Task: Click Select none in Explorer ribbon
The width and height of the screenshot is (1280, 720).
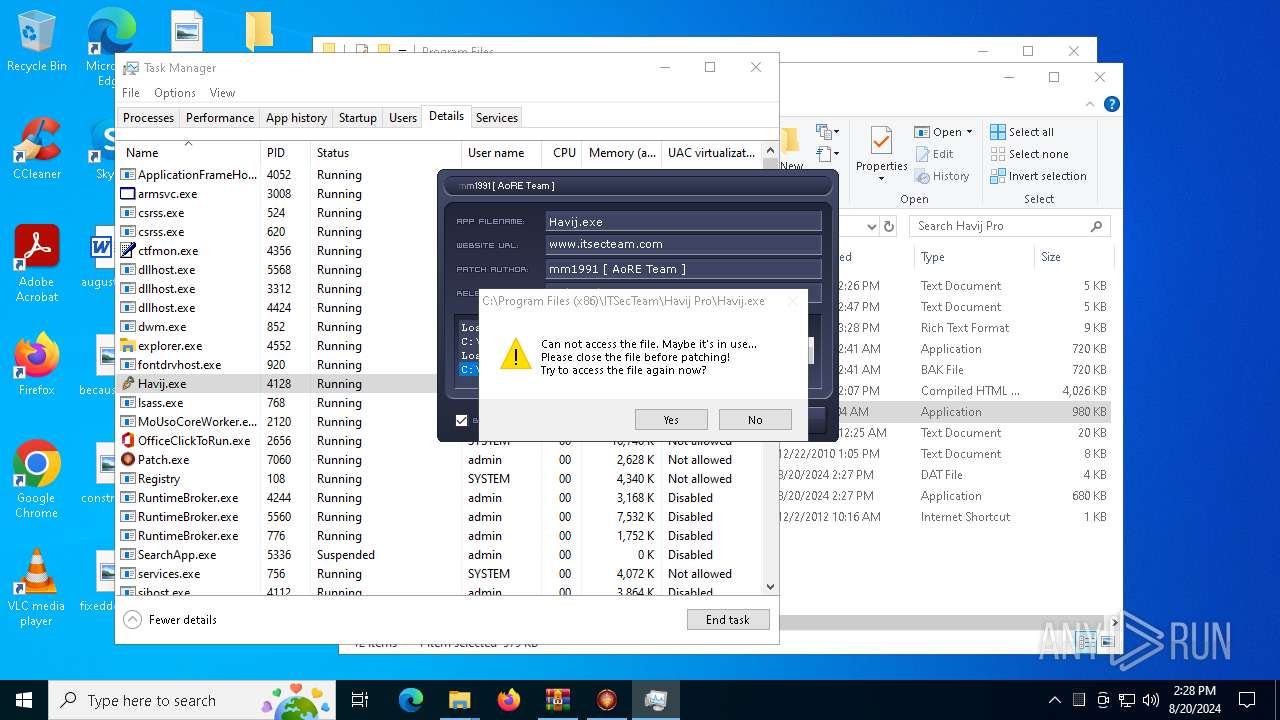Action: [1029, 154]
